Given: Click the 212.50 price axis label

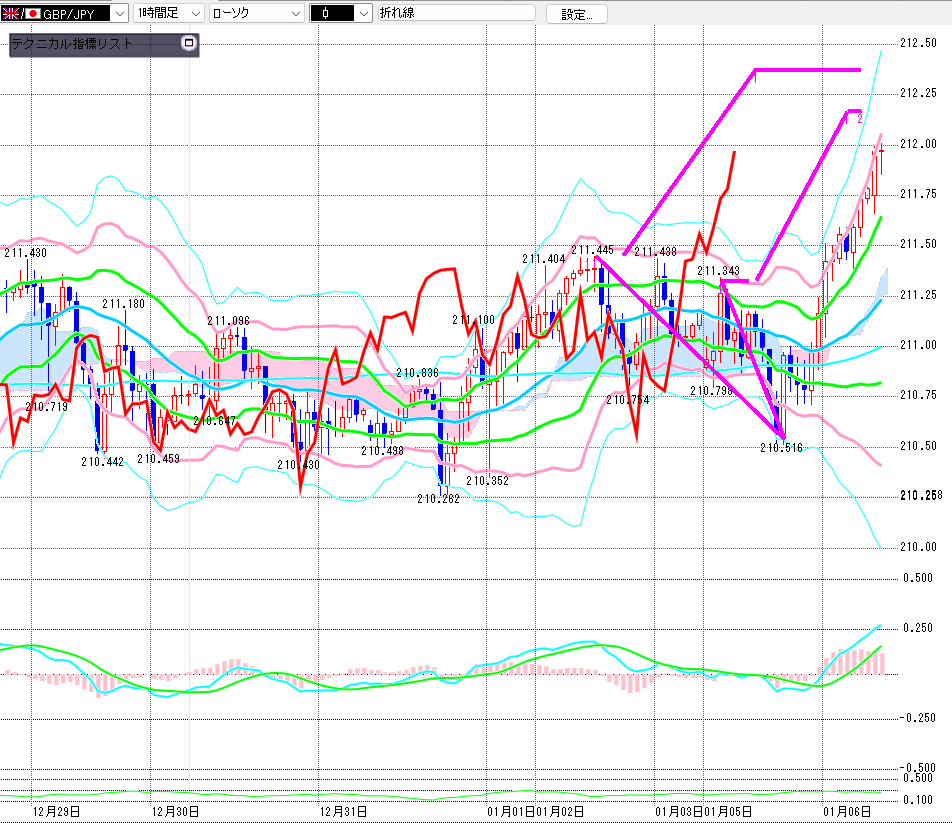Looking at the screenshot, I should (918, 43).
